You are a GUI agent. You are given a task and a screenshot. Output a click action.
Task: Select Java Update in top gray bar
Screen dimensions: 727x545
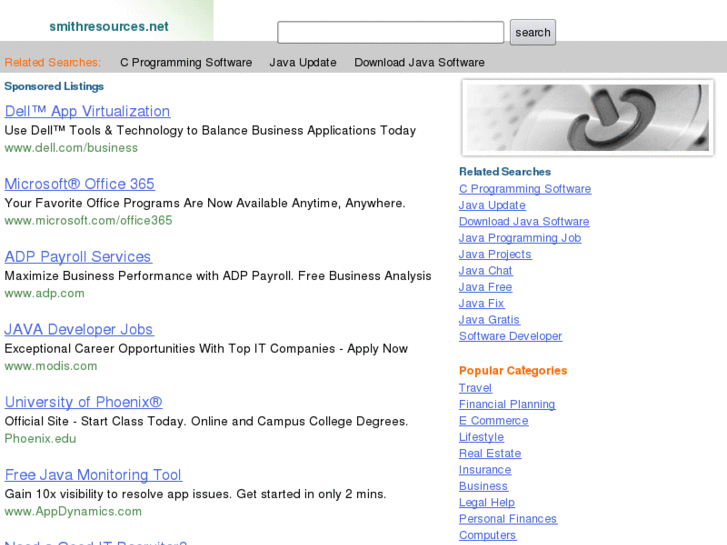[x=303, y=63]
